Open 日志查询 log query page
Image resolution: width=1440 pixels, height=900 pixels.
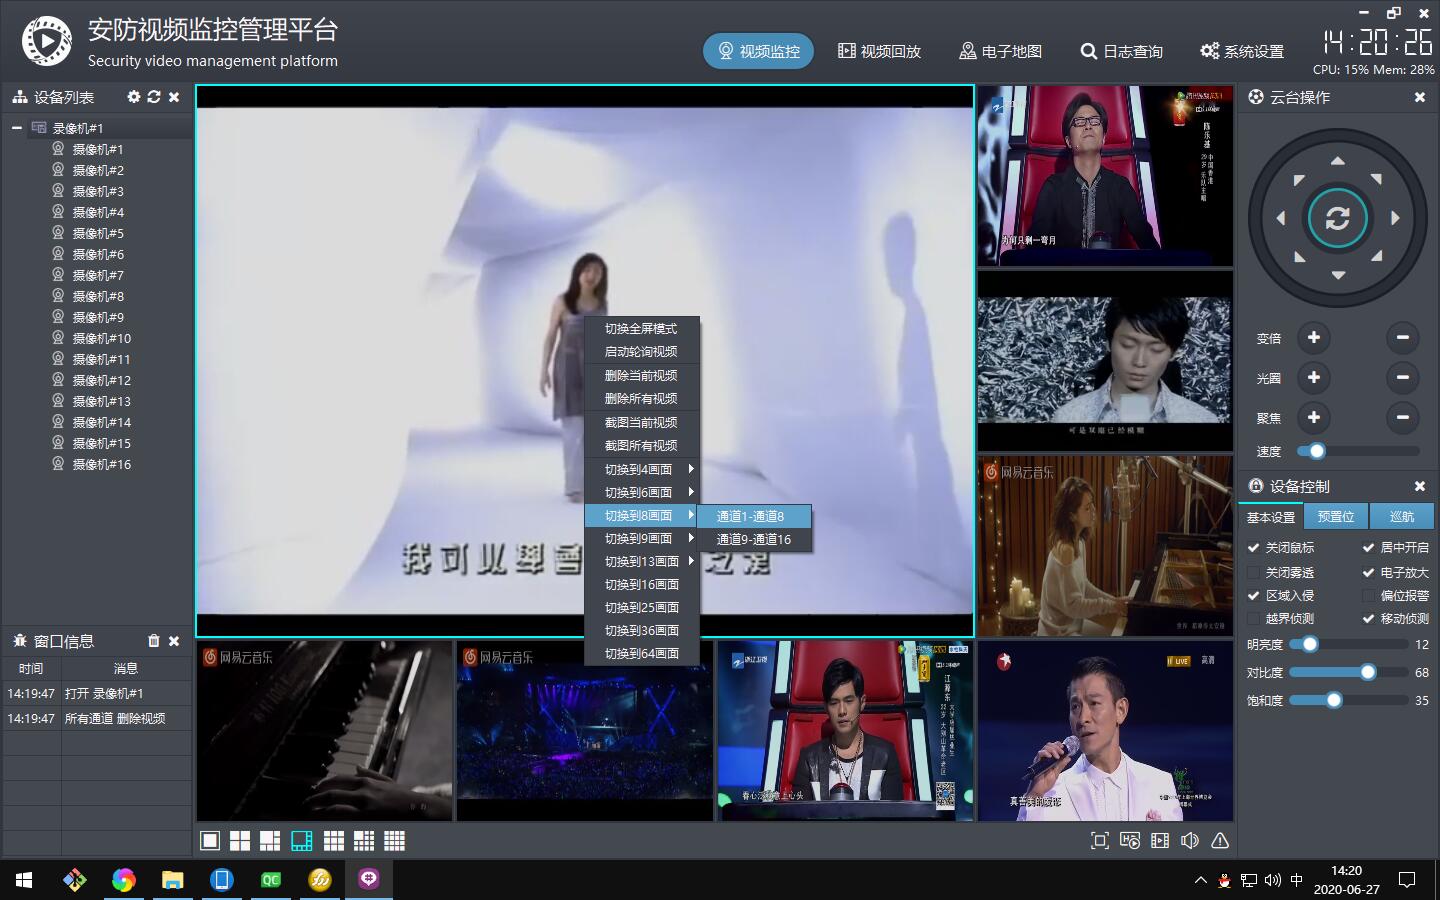coord(1121,51)
